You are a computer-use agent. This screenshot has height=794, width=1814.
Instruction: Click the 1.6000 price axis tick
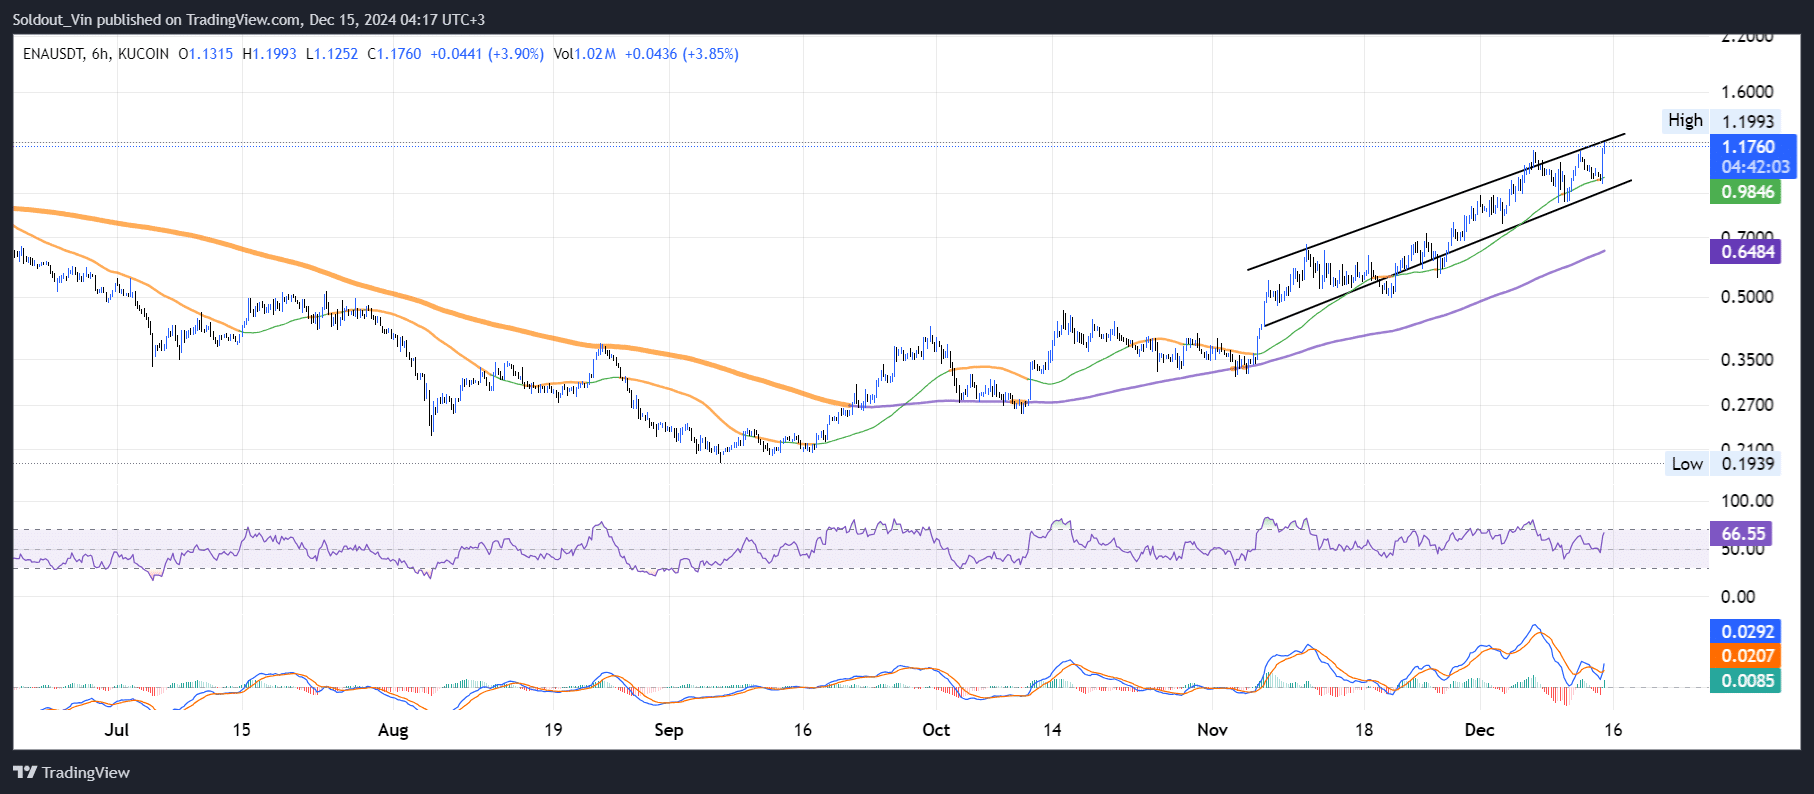click(x=1747, y=92)
